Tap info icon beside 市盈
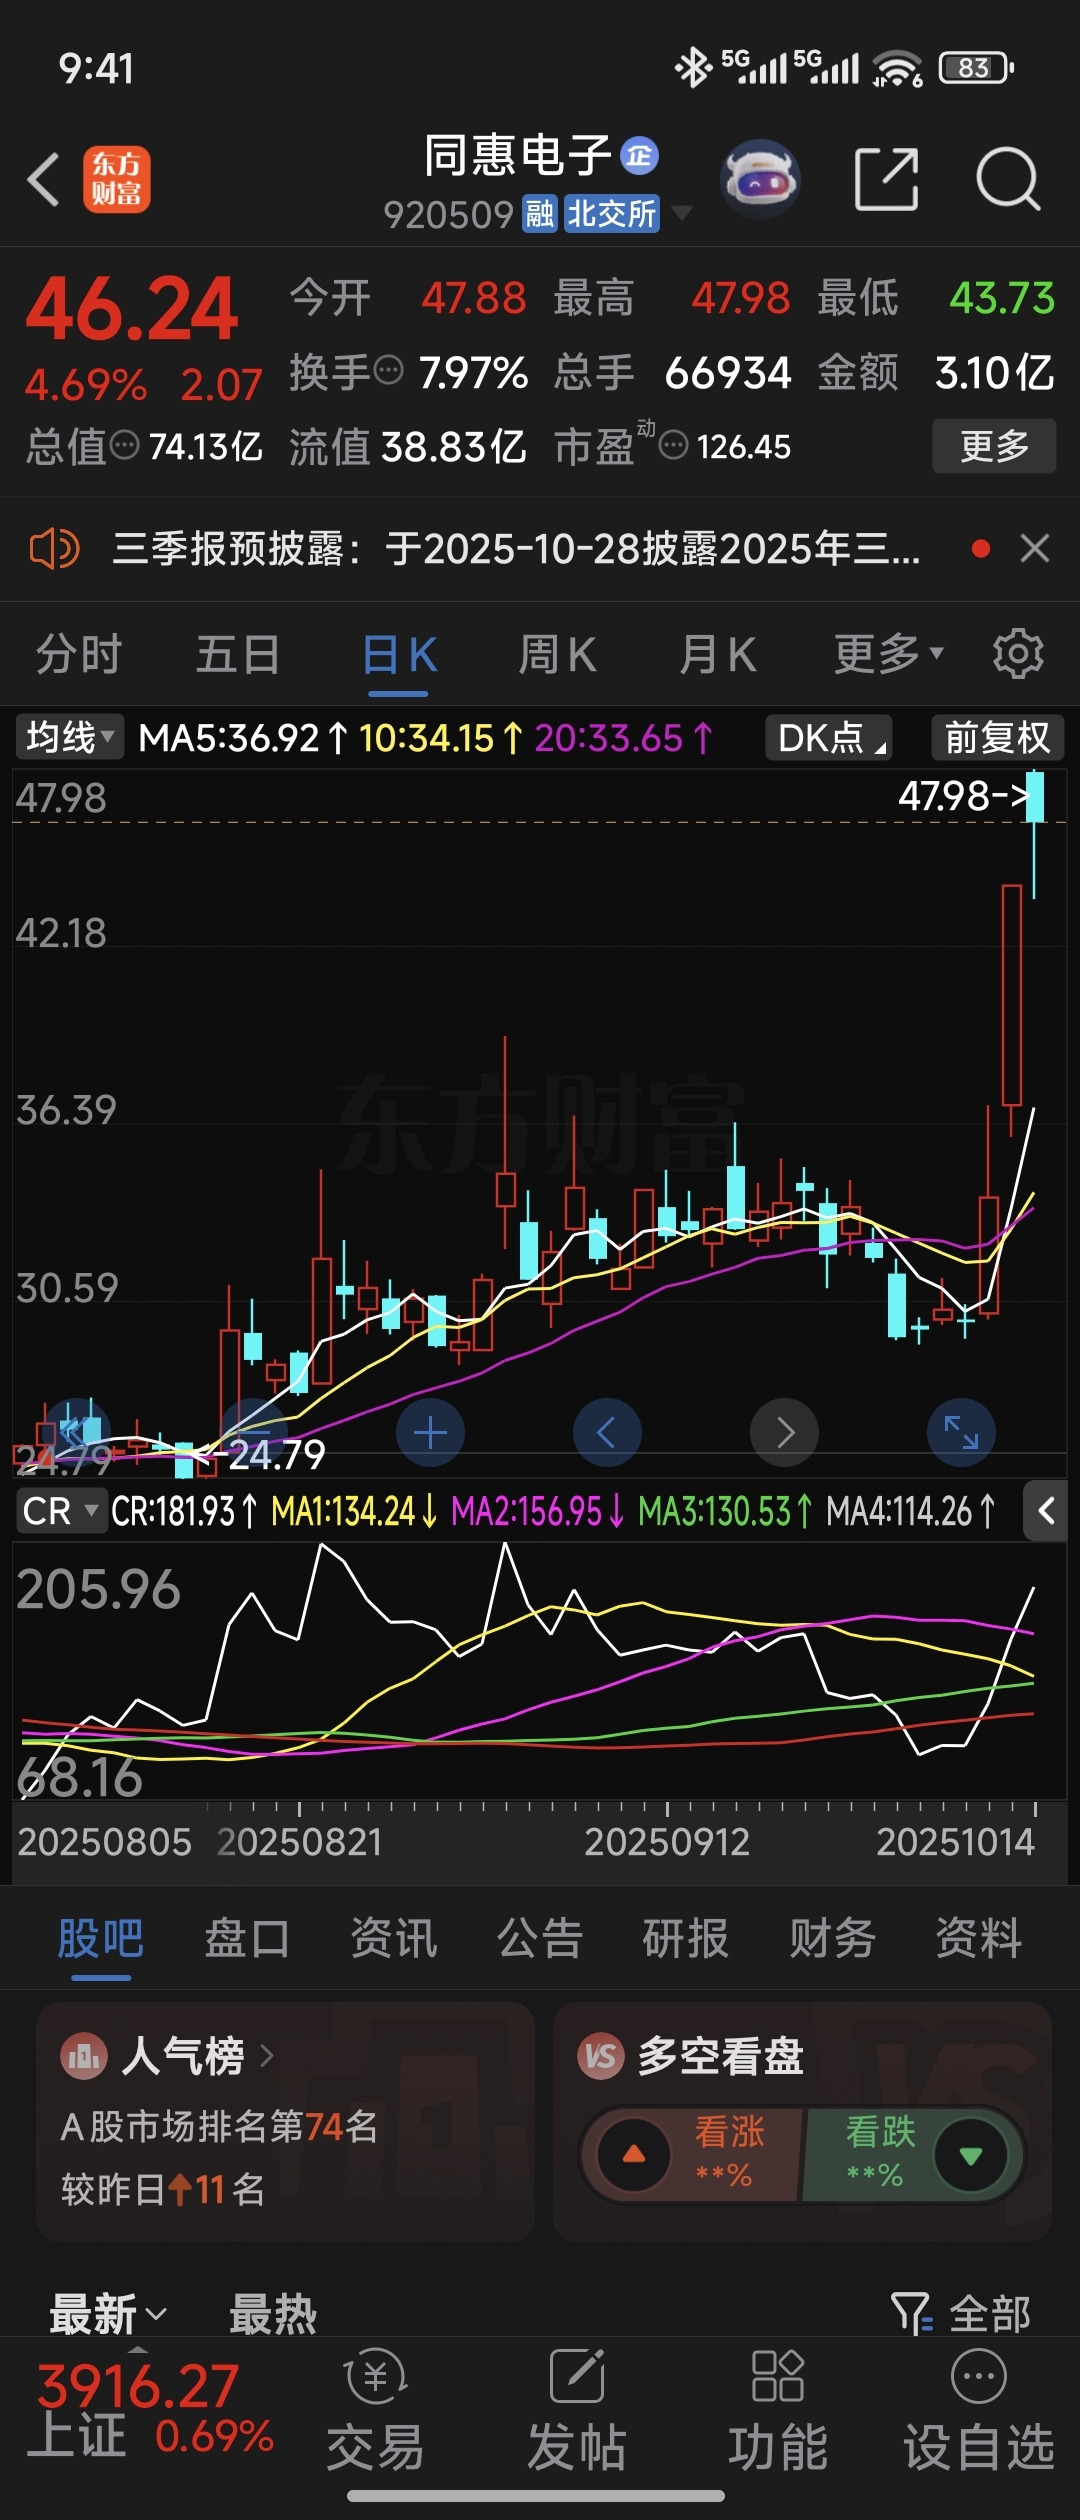The image size is (1080, 2520). (674, 445)
